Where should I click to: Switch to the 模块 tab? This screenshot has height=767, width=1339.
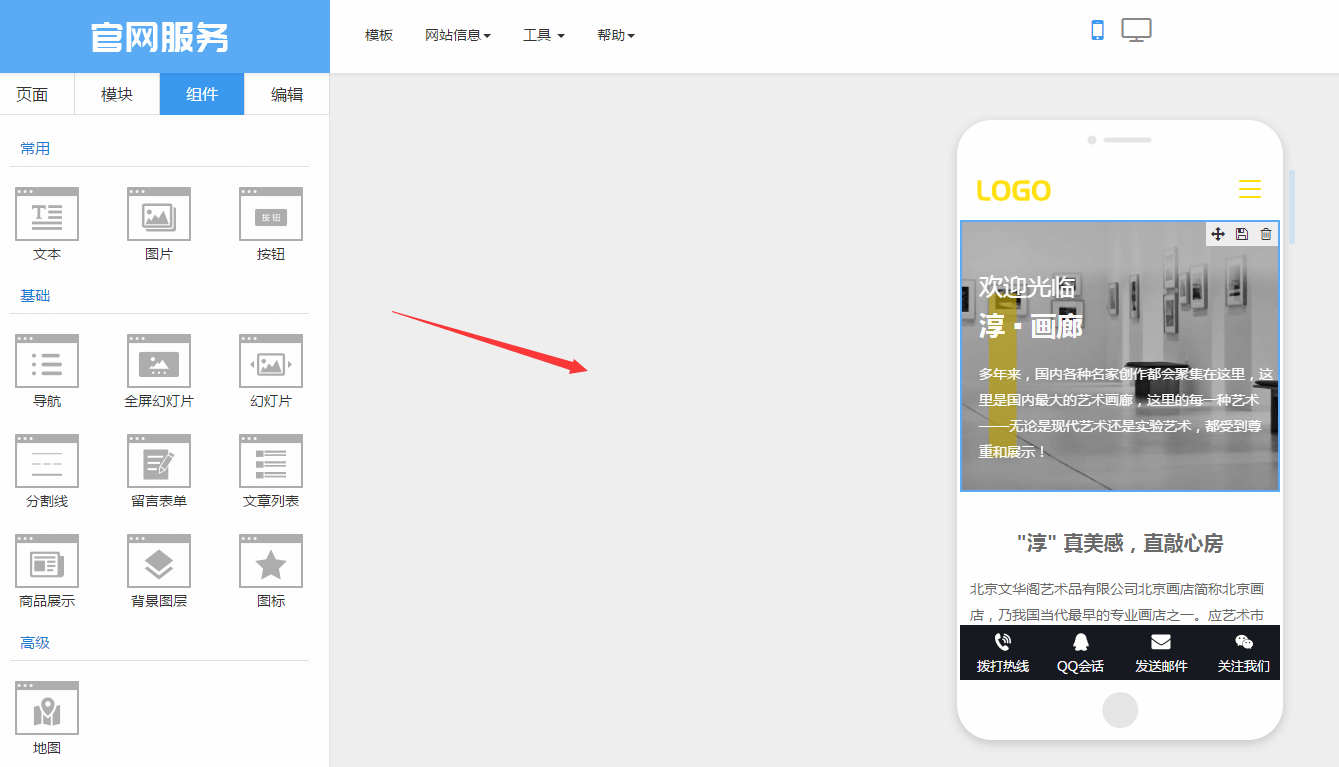click(117, 94)
